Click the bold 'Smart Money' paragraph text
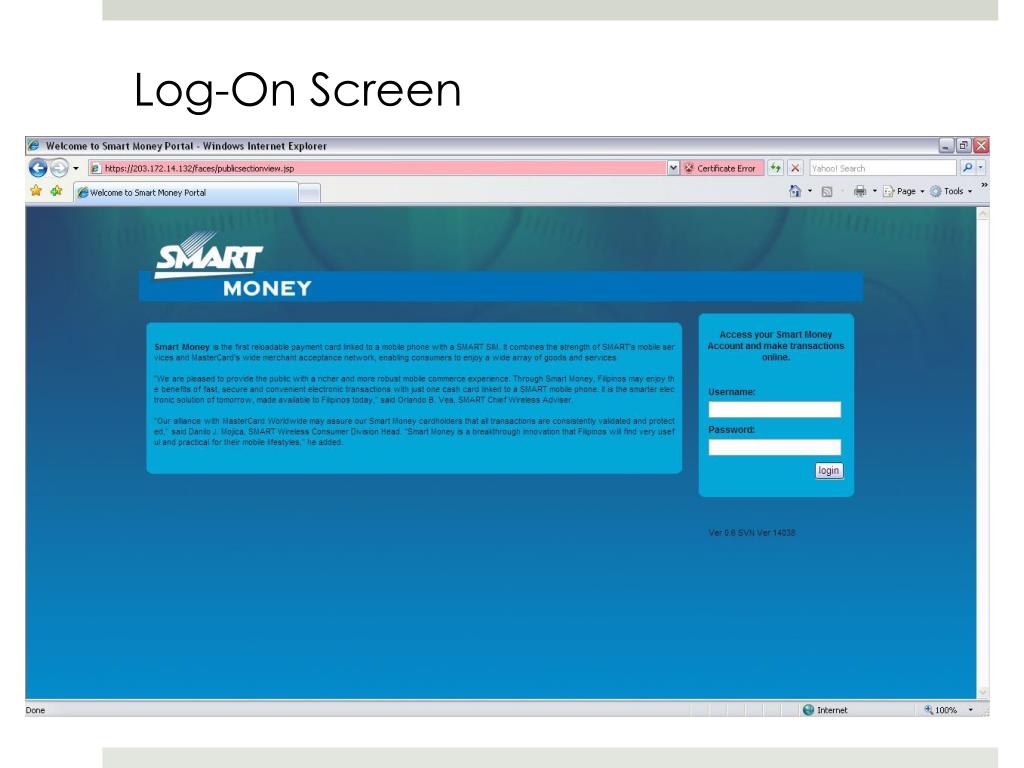 (182, 347)
